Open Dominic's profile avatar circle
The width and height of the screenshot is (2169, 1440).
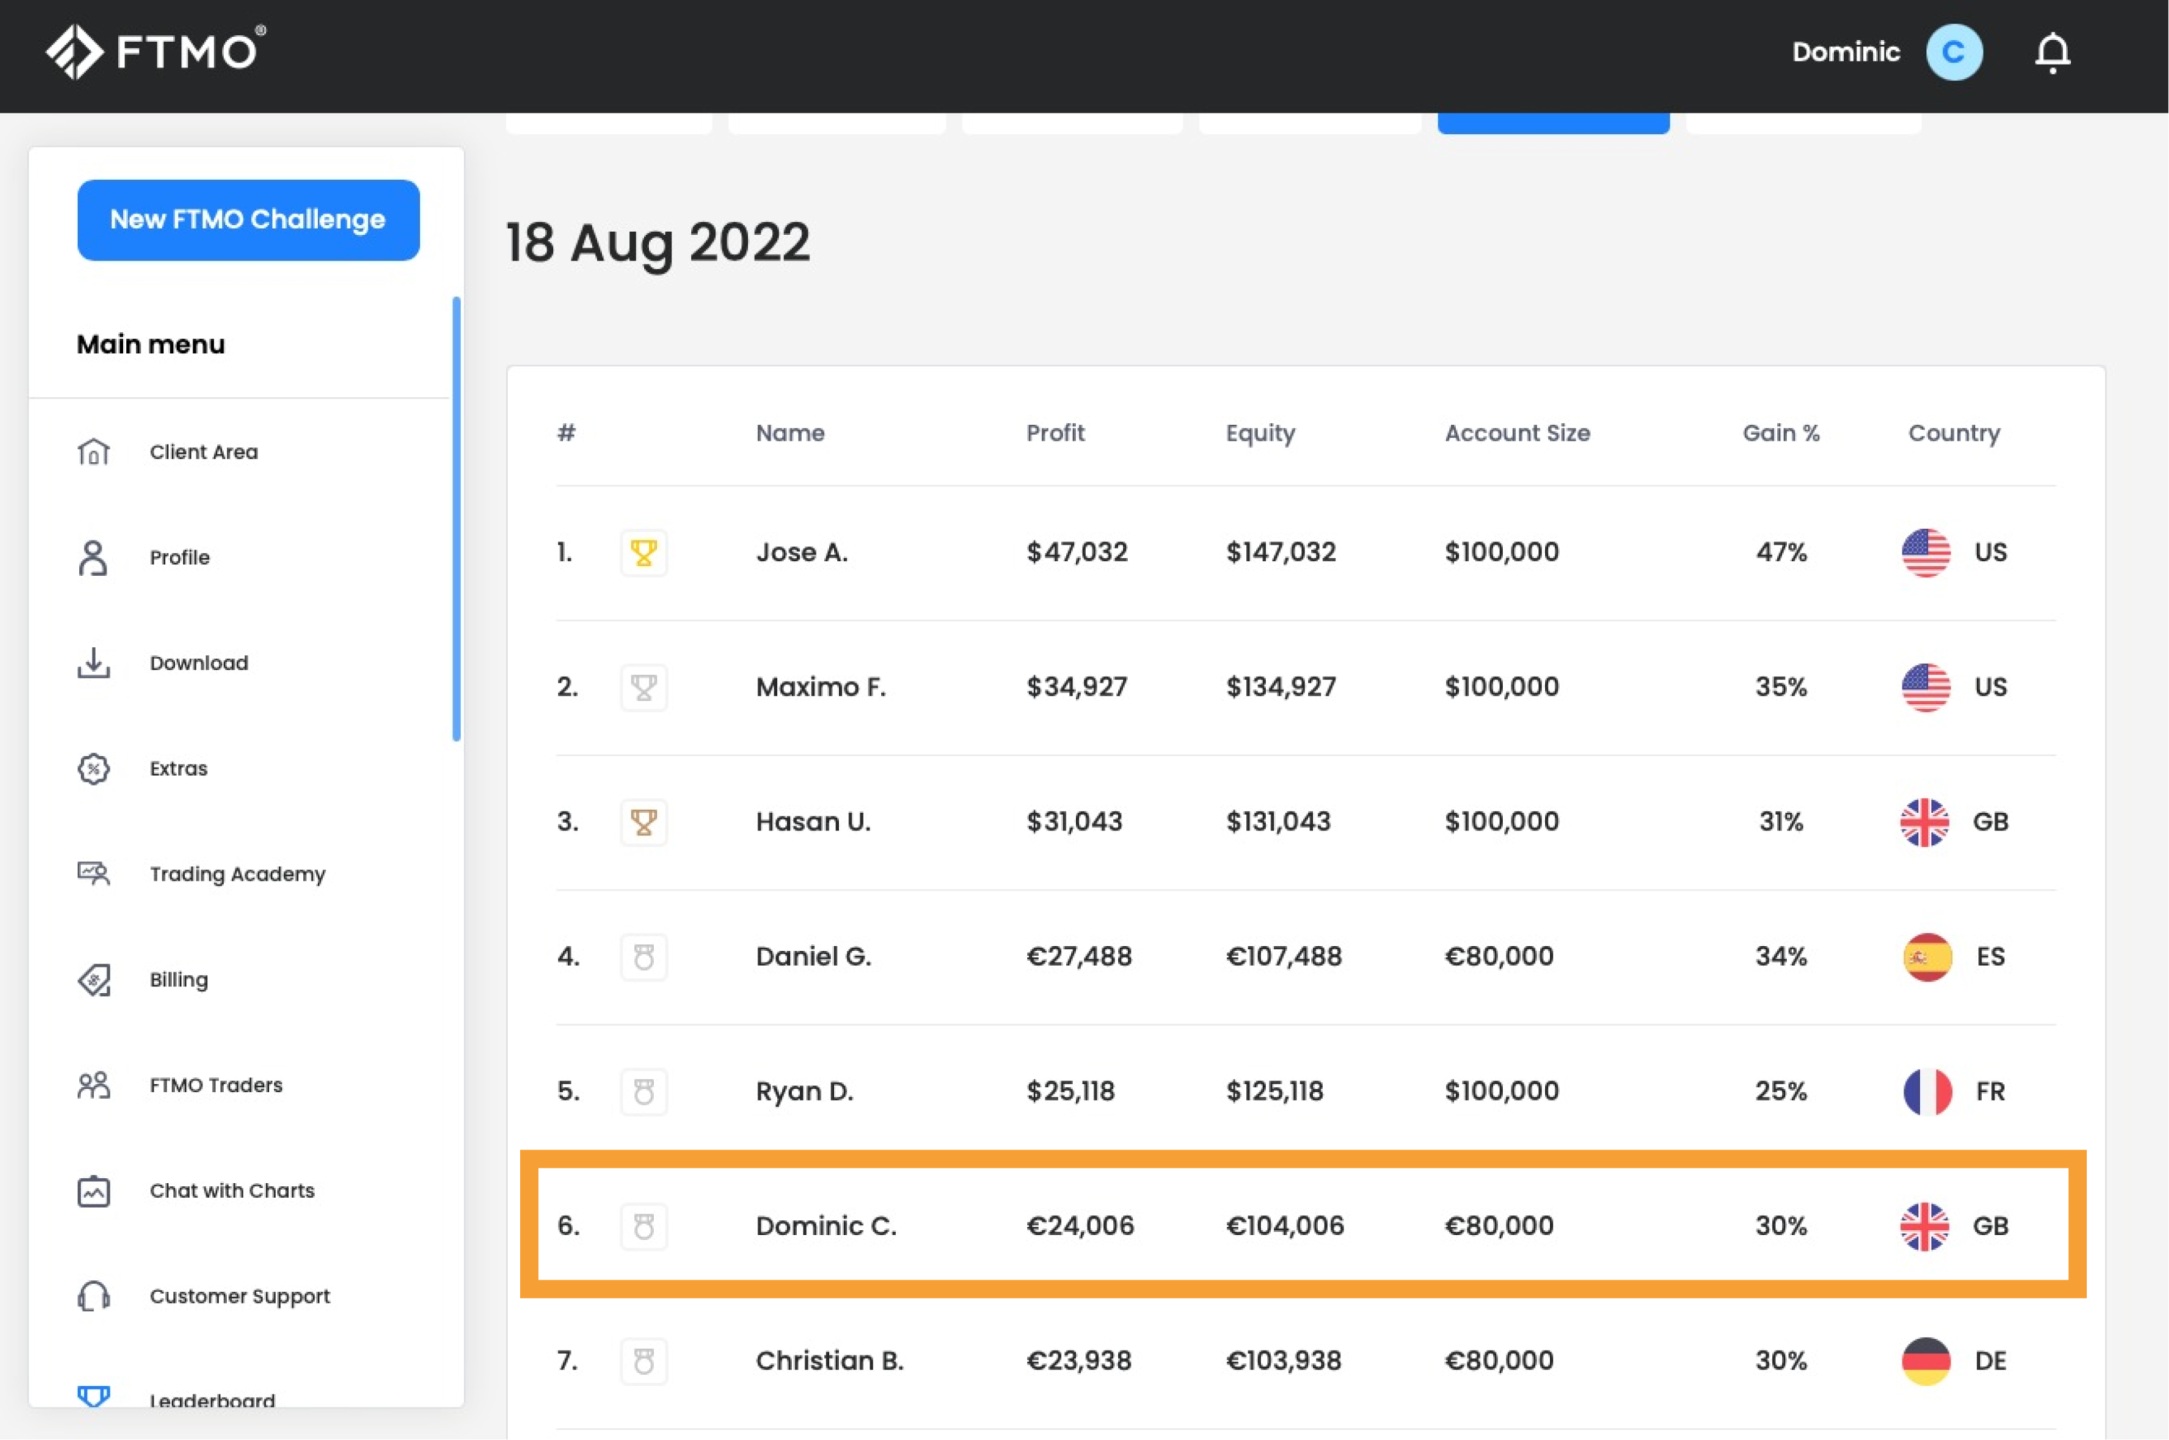[x=1954, y=52]
